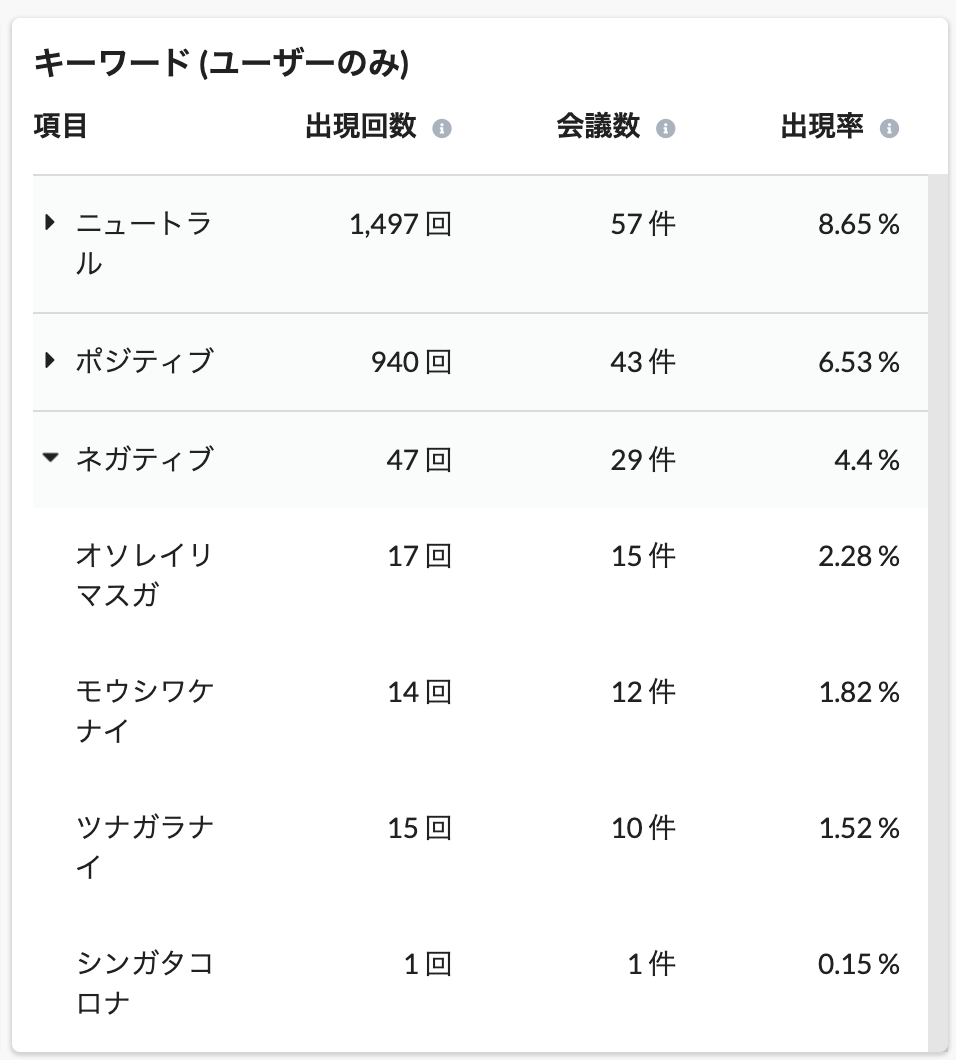Click the vertical scrollbar track
This screenshot has width=956, height=1060.
pyautogui.click(x=938, y=612)
